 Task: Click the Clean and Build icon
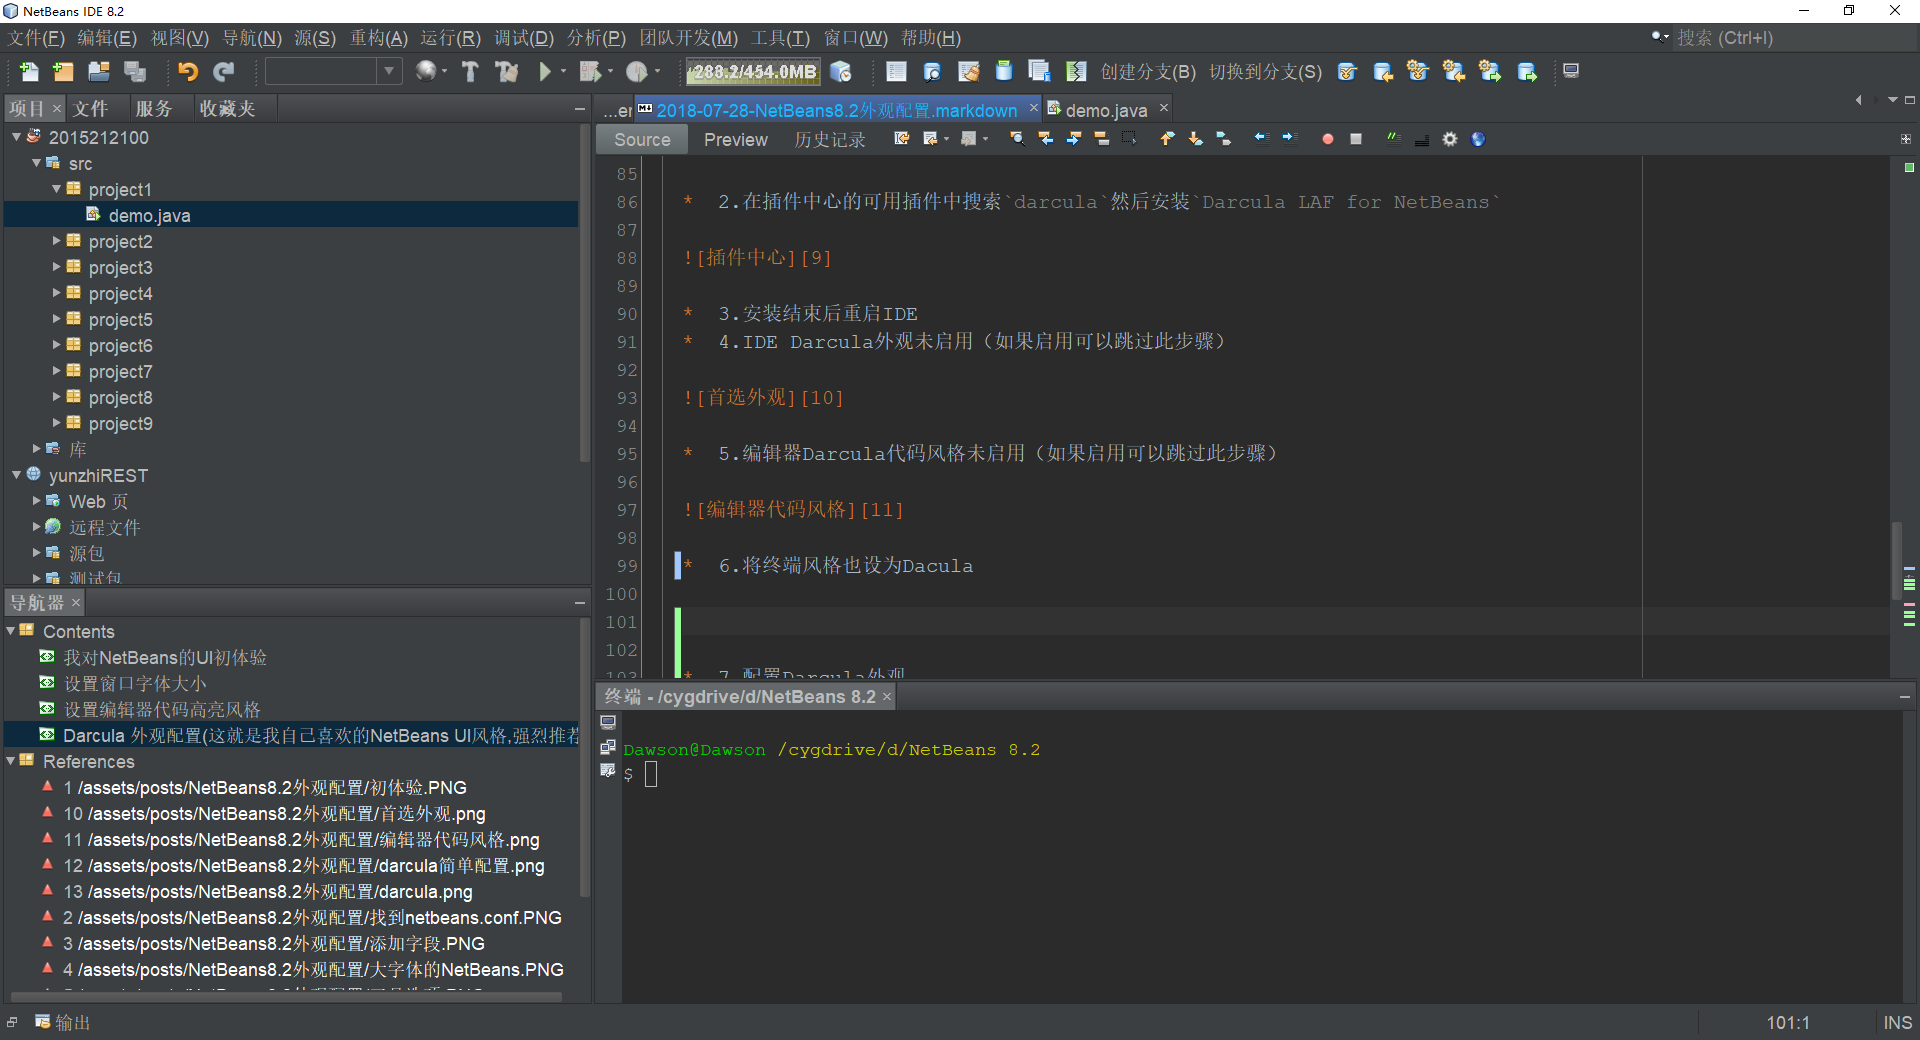click(x=507, y=71)
